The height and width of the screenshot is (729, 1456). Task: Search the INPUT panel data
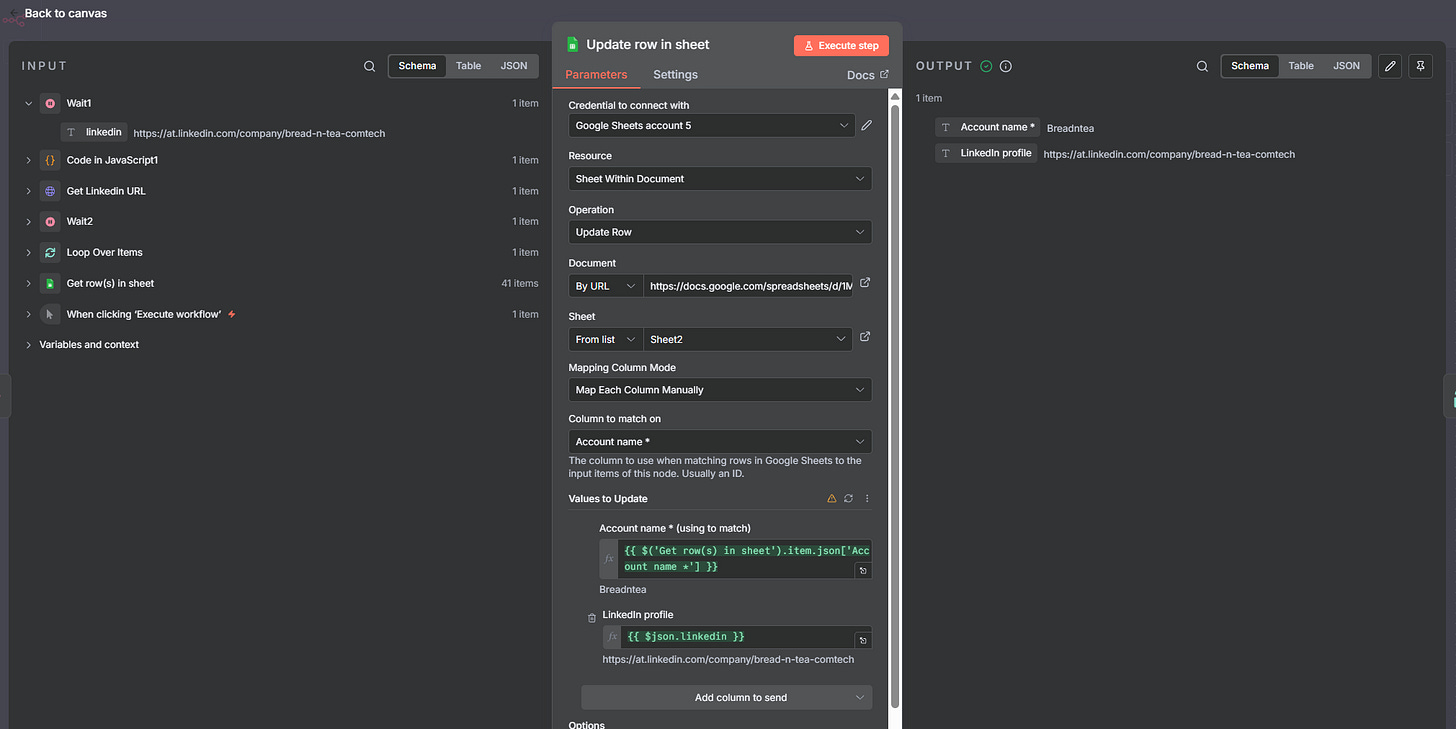tap(370, 66)
